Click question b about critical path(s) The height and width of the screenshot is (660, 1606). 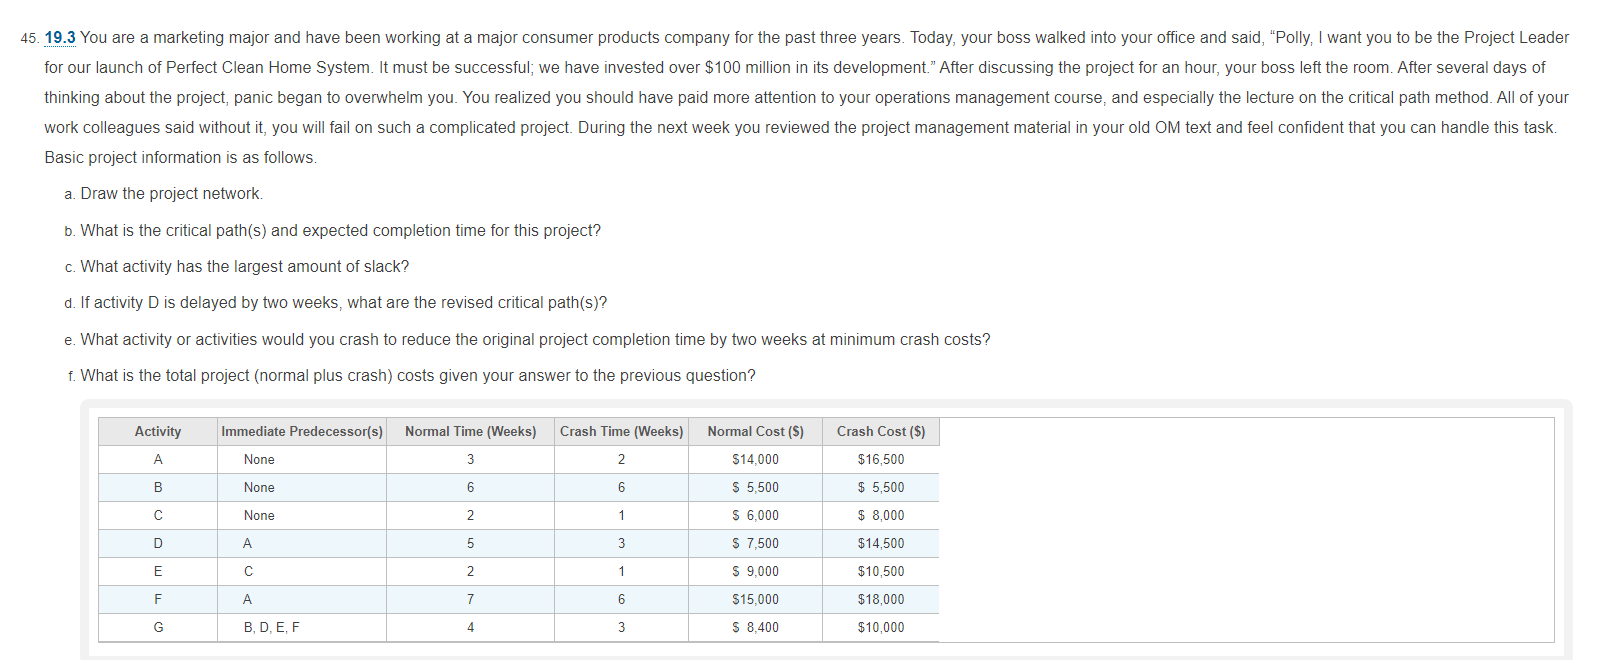341,231
